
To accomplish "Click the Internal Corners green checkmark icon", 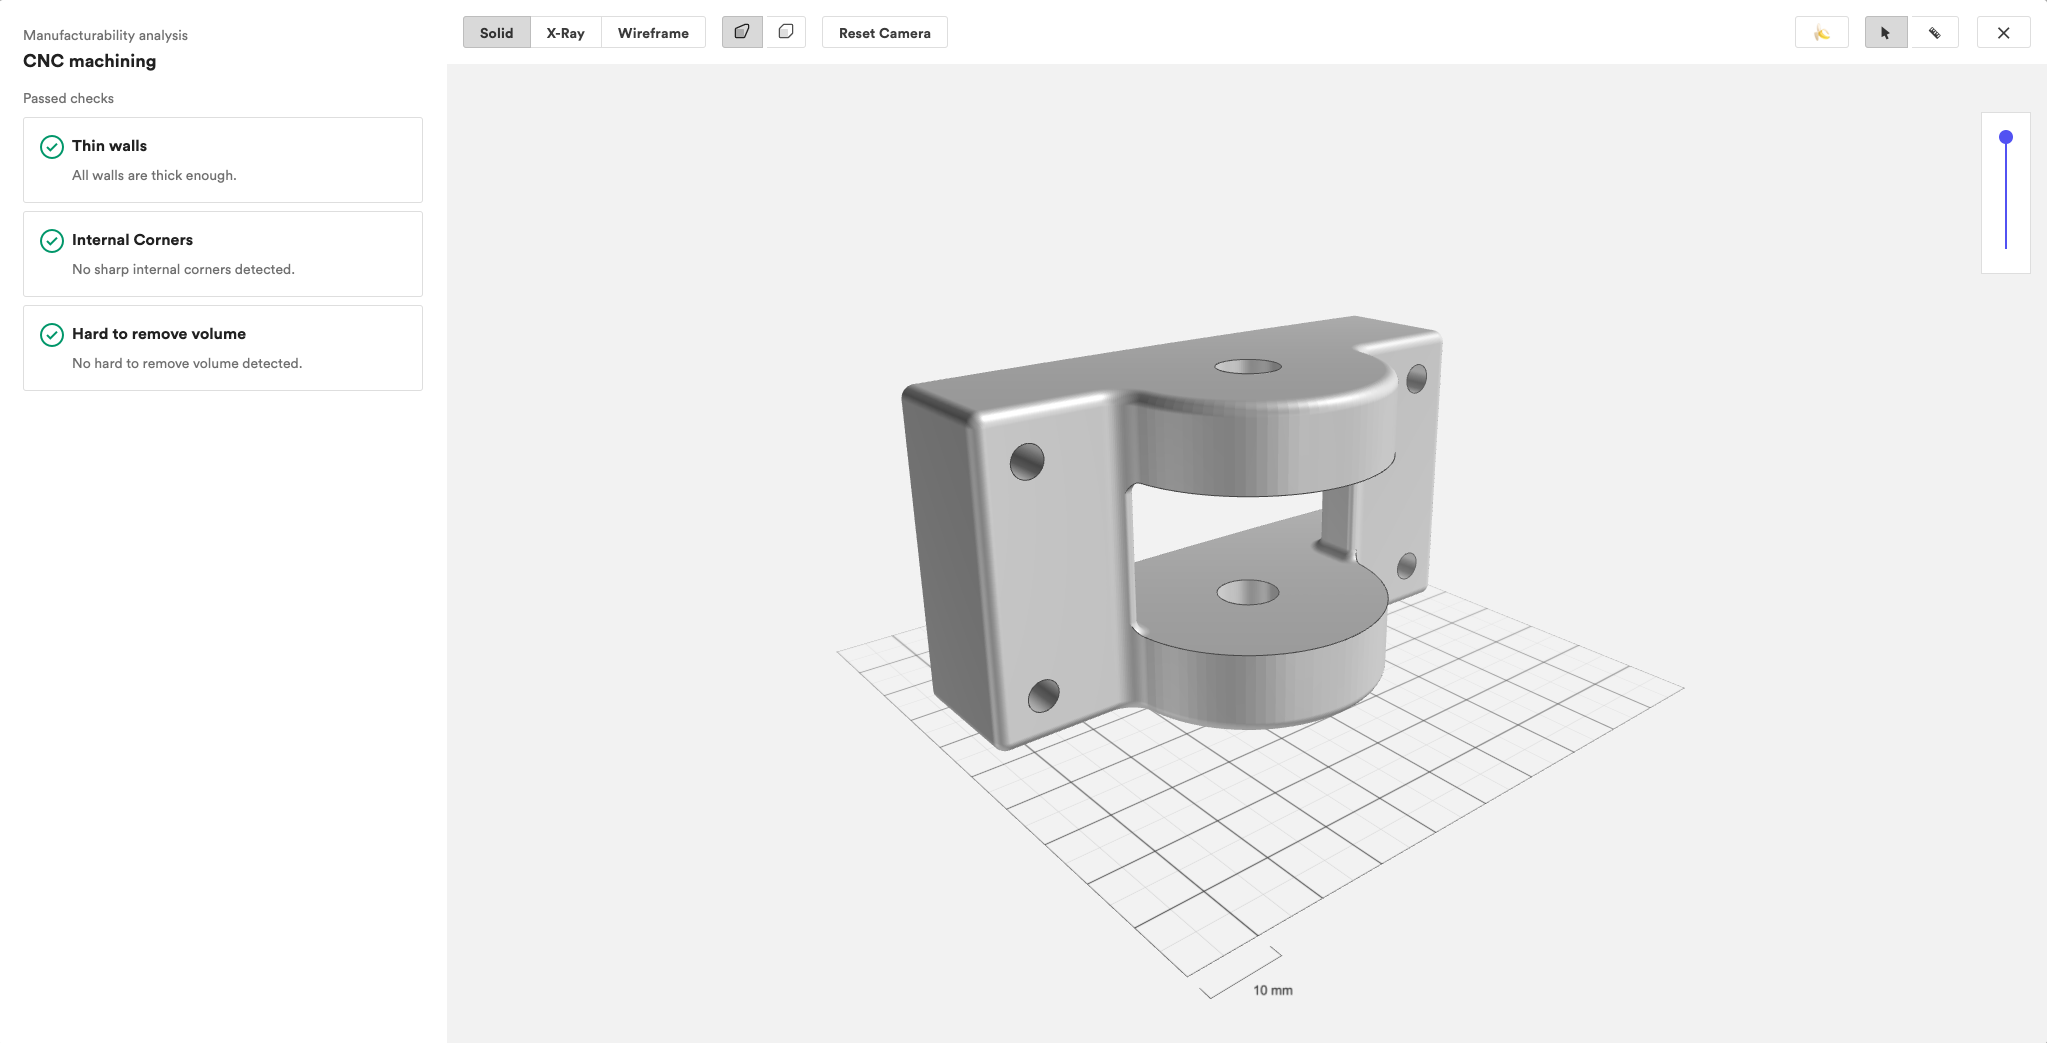I will point(52,241).
